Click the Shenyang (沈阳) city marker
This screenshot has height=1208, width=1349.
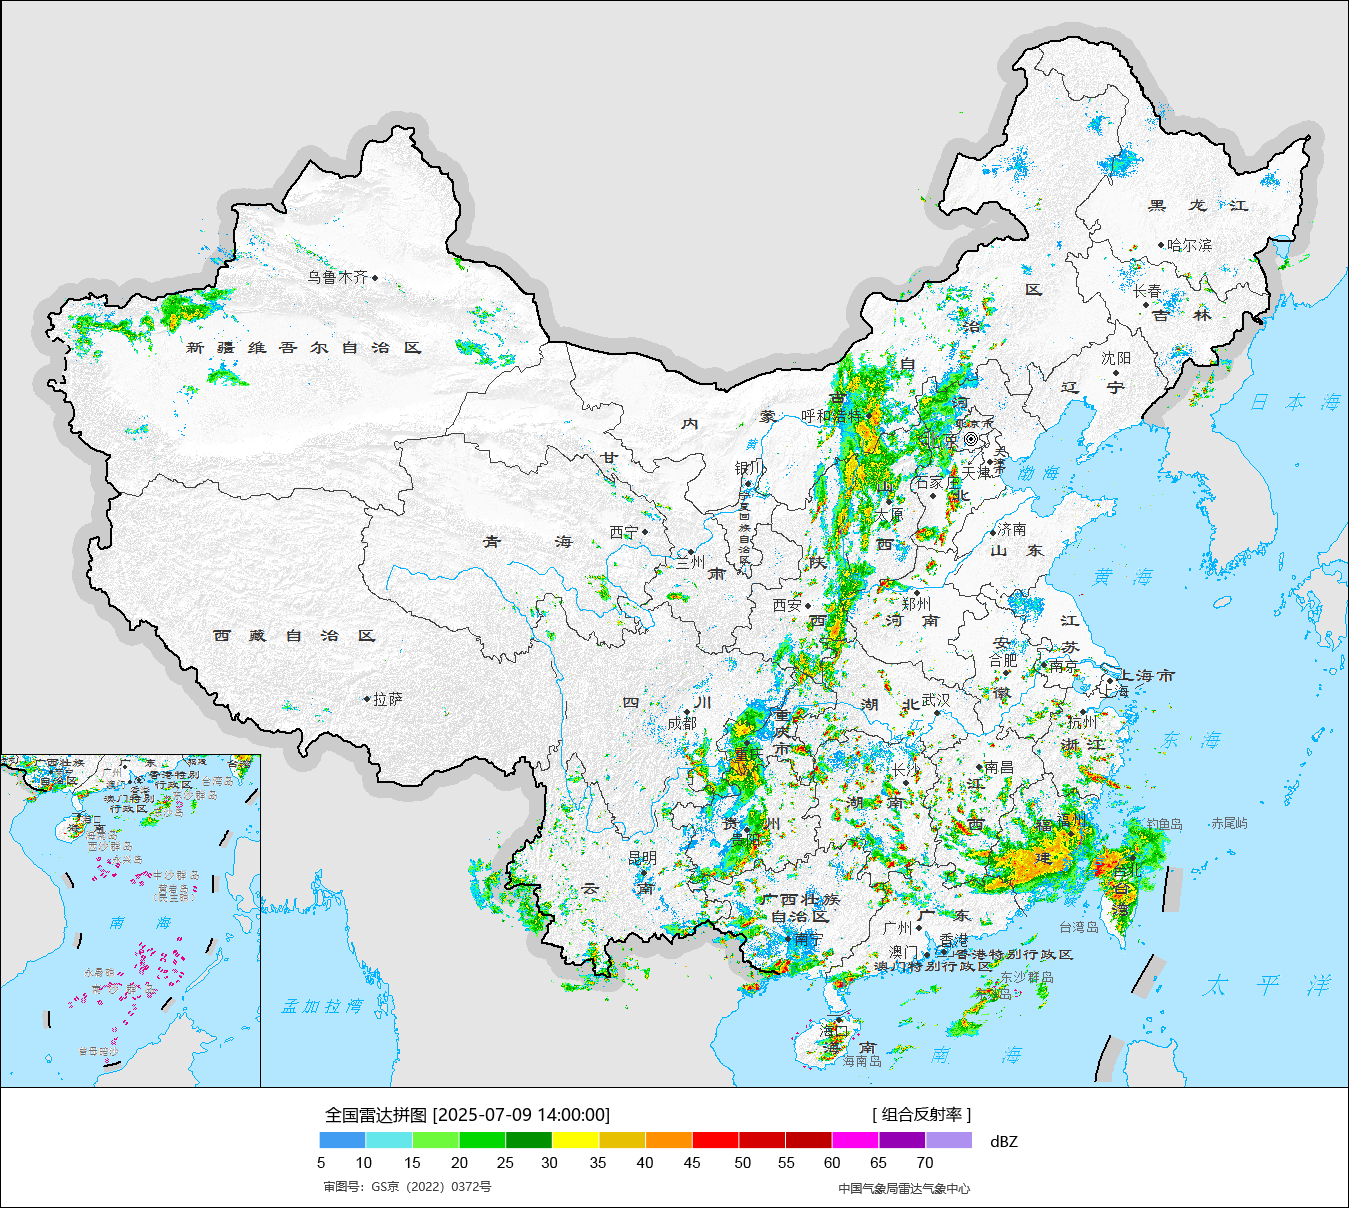pyautogui.click(x=1116, y=372)
